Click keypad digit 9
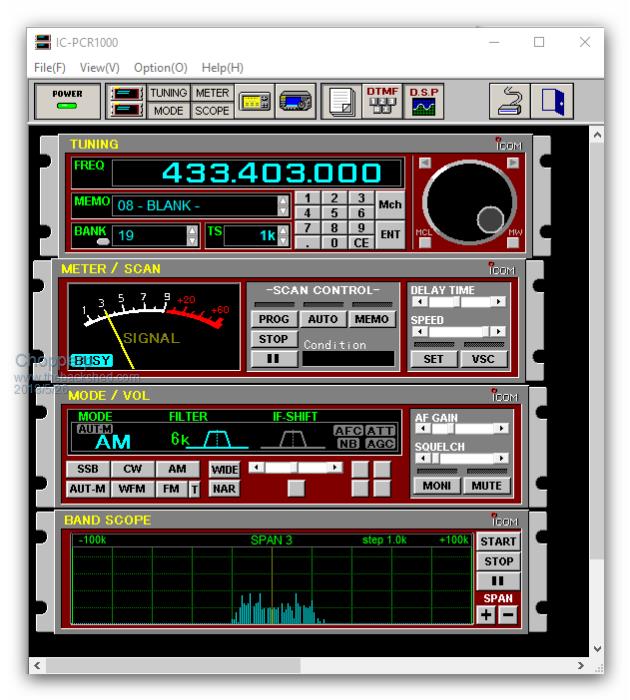 361,228
